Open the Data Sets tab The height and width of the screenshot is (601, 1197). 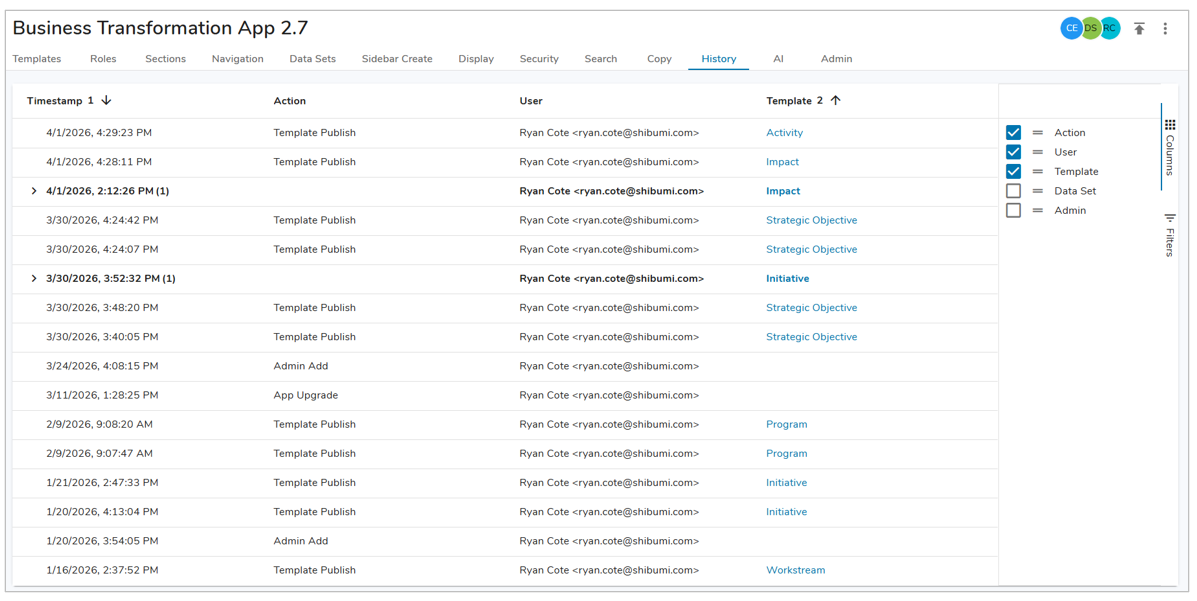312,59
